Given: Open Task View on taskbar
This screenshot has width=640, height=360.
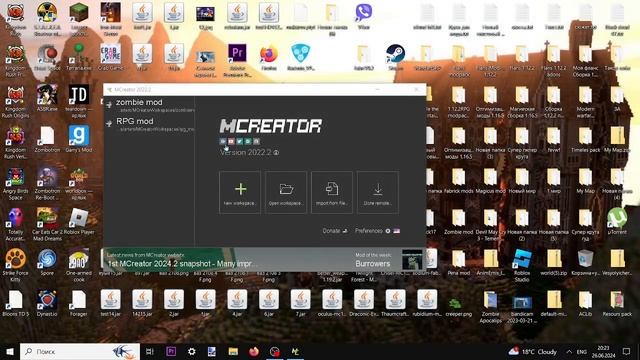Looking at the screenshot, I should (150, 351).
